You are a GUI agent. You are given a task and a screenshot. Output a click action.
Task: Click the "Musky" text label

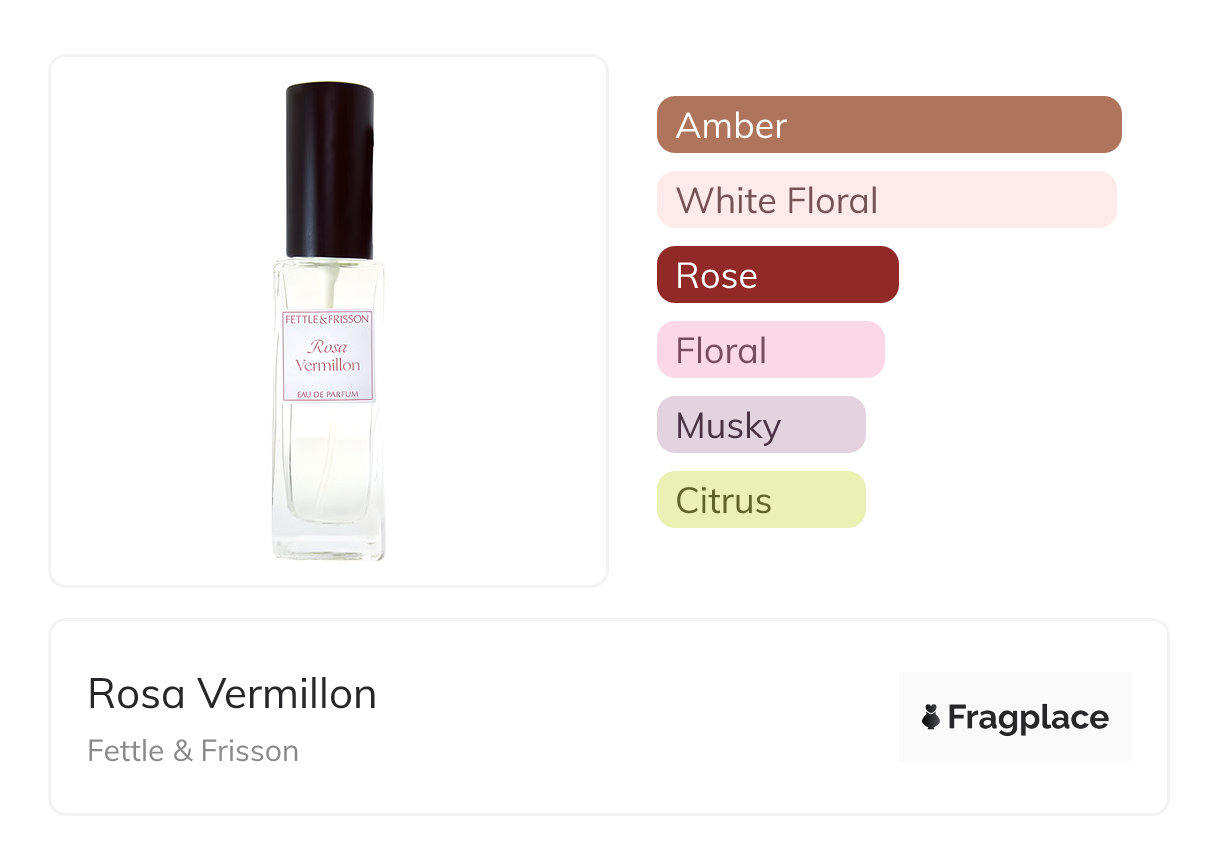point(727,426)
